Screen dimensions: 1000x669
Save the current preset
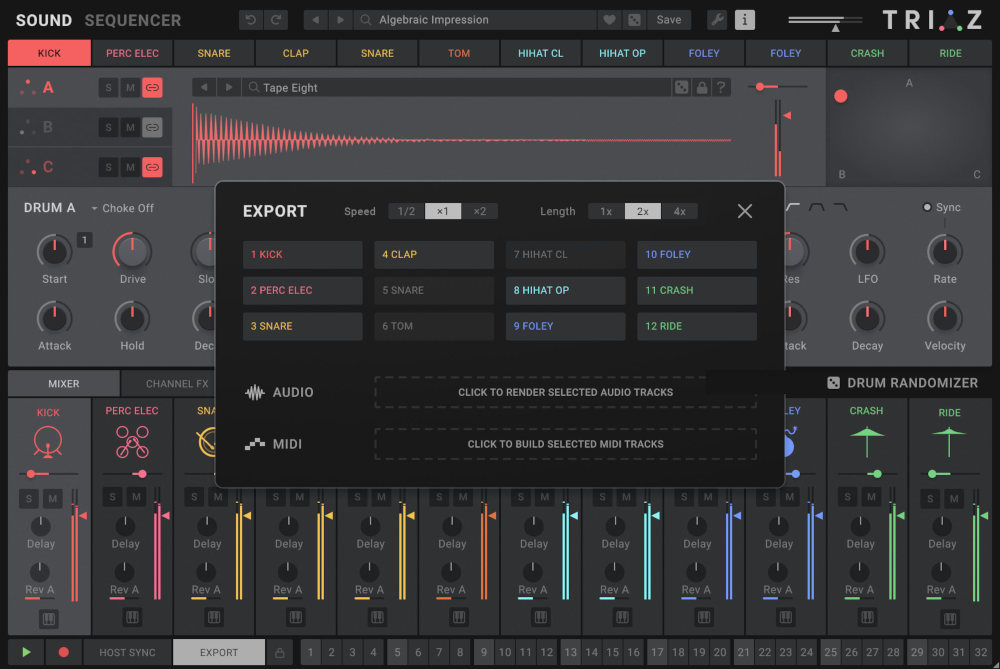click(x=668, y=19)
